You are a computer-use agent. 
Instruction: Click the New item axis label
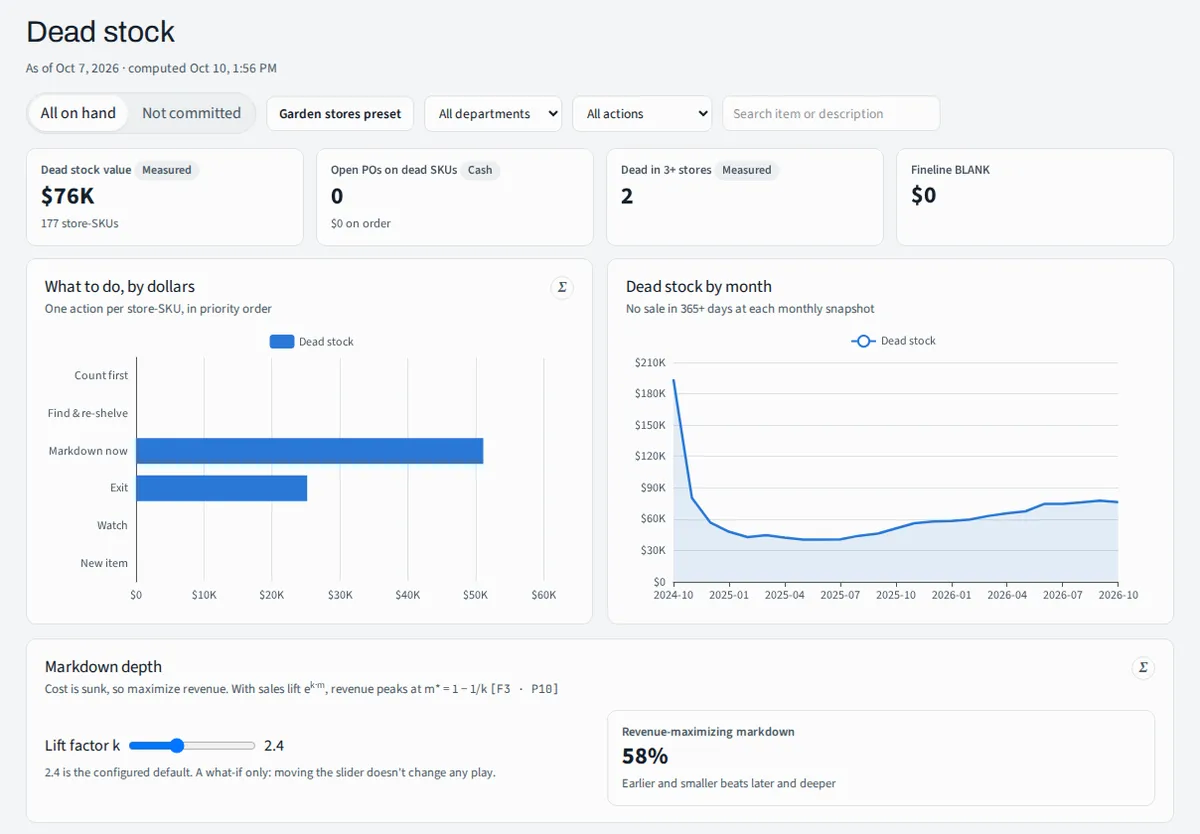point(104,563)
